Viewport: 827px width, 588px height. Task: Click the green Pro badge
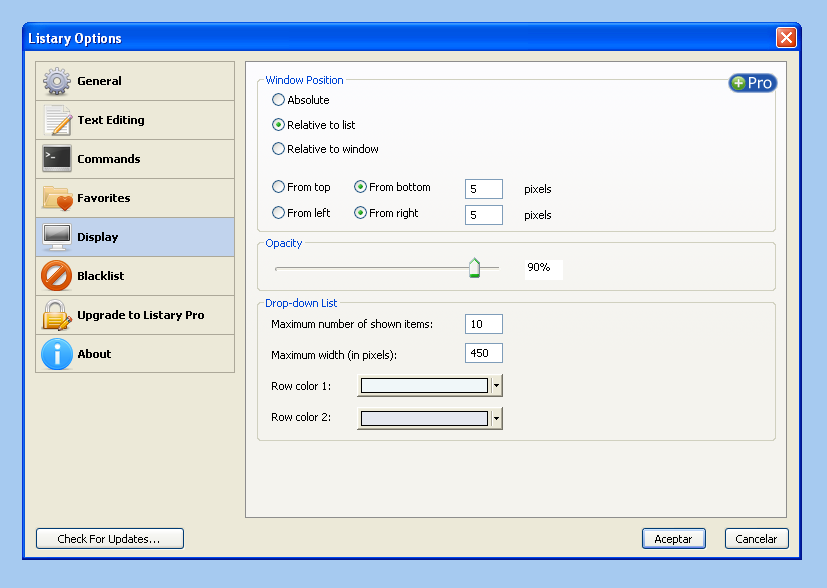753,83
